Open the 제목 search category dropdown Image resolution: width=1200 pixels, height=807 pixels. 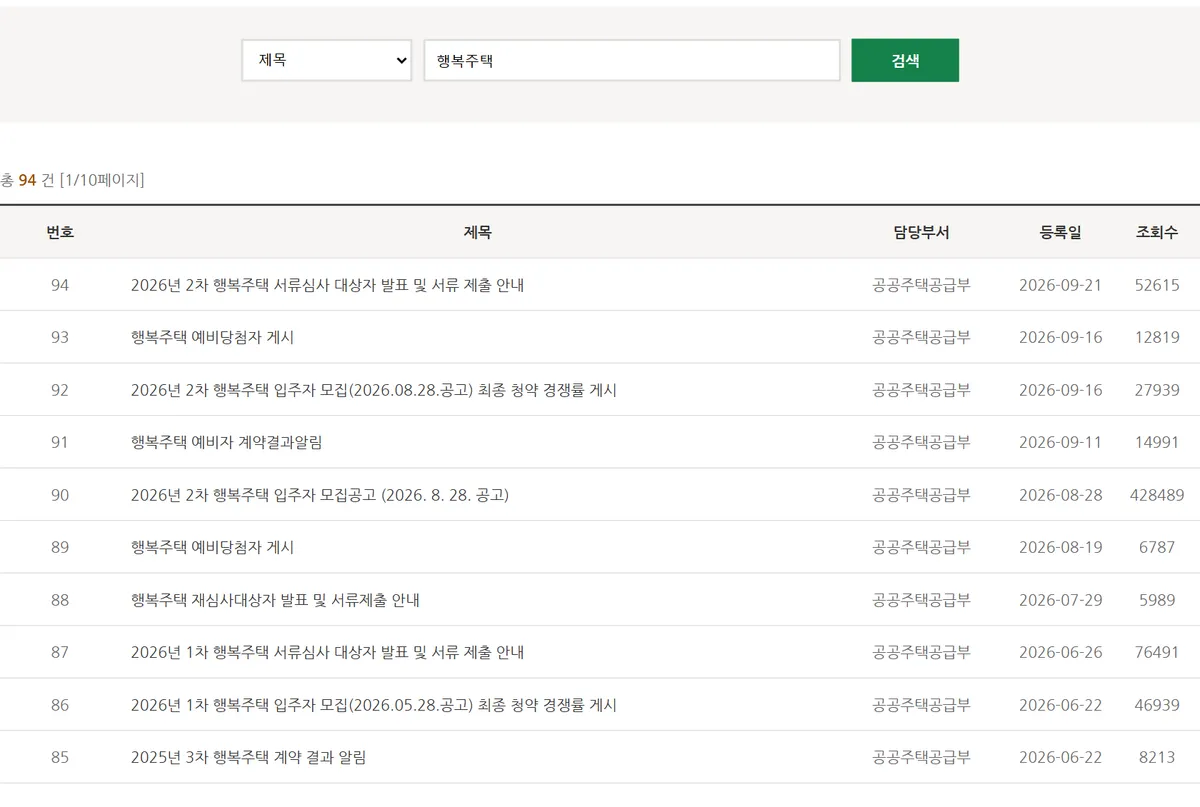click(x=326, y=60)
